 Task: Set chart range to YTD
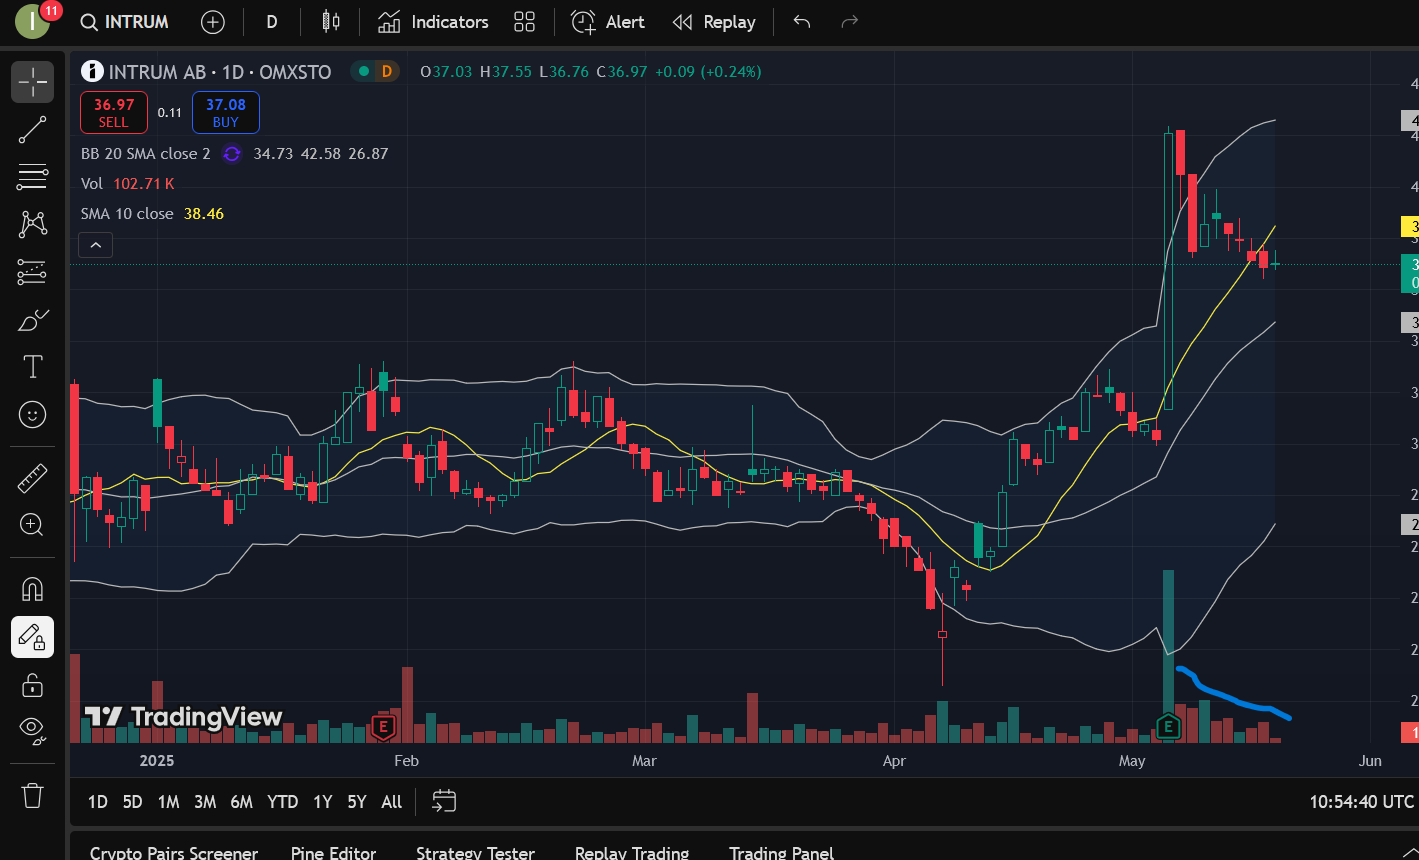(x=283, y=802)
